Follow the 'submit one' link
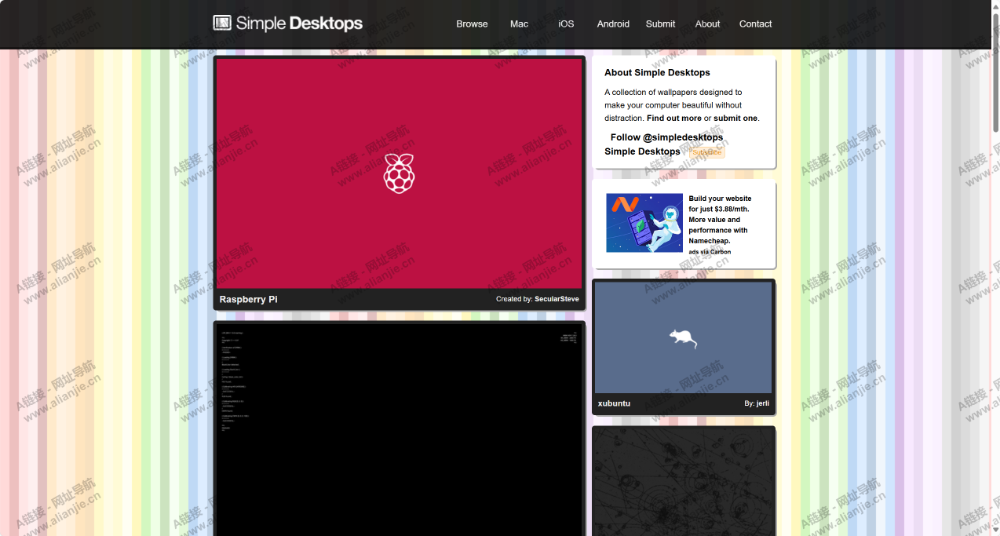The image size is (1000, 536). point(736,118)
